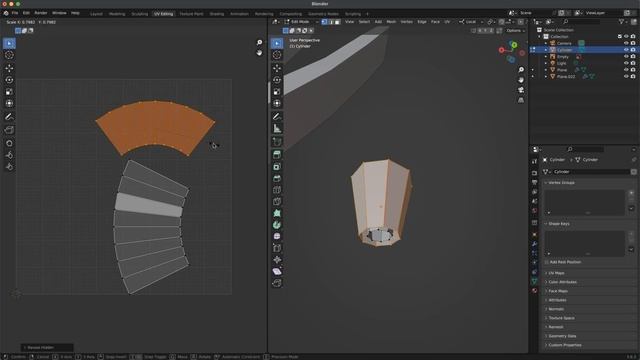Image resolution: width=640 pixels, height=360 pixels.
Task: Enable Add Rest Position checkbox
Action: tap(547, 262)
